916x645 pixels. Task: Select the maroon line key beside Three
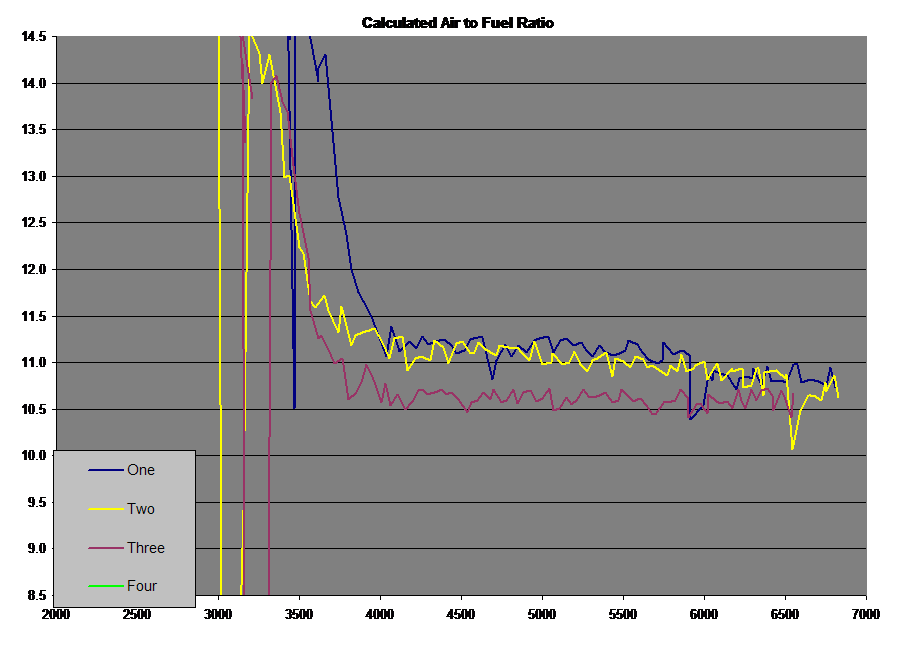tap(105, 548)
